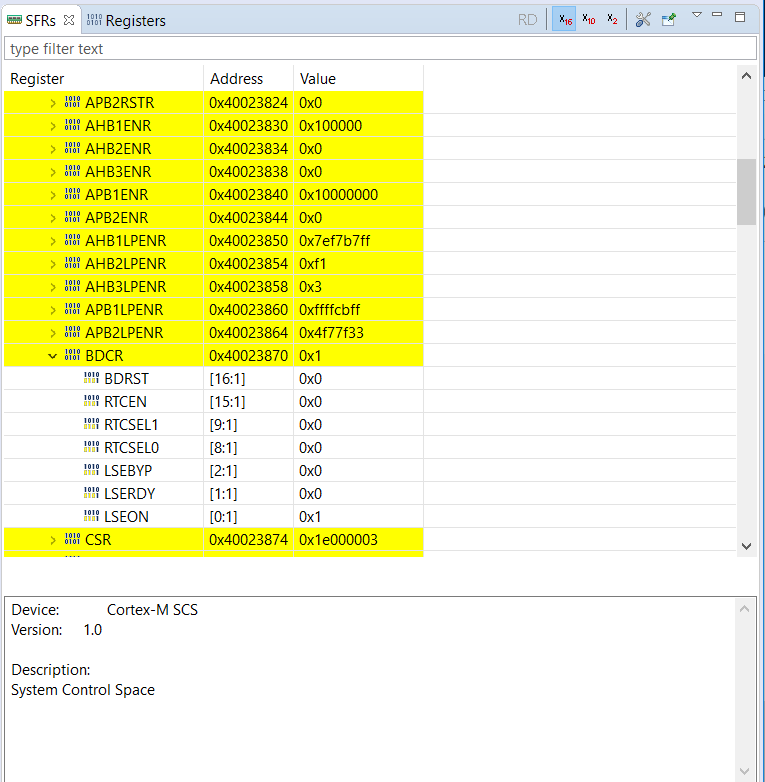Click the APB2ENR register icon

tap(72, 217)
